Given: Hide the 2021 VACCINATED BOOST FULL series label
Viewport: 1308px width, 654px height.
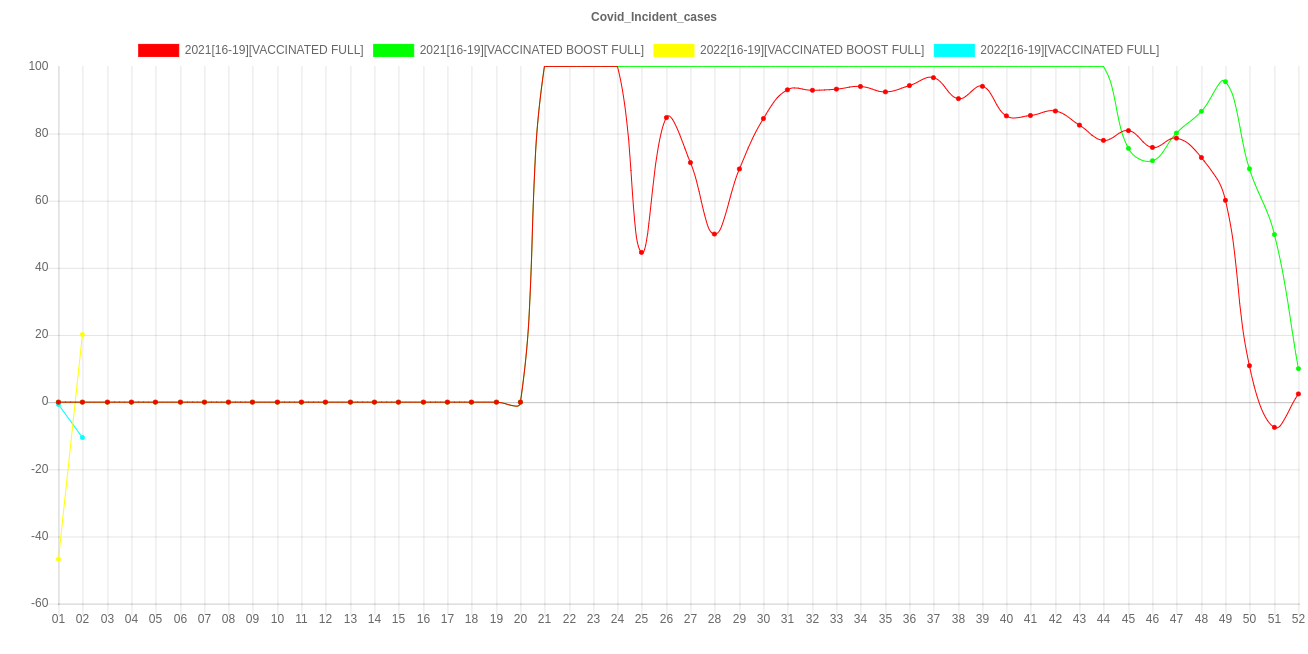Looking at the screenshot, I should coord(531,50).
